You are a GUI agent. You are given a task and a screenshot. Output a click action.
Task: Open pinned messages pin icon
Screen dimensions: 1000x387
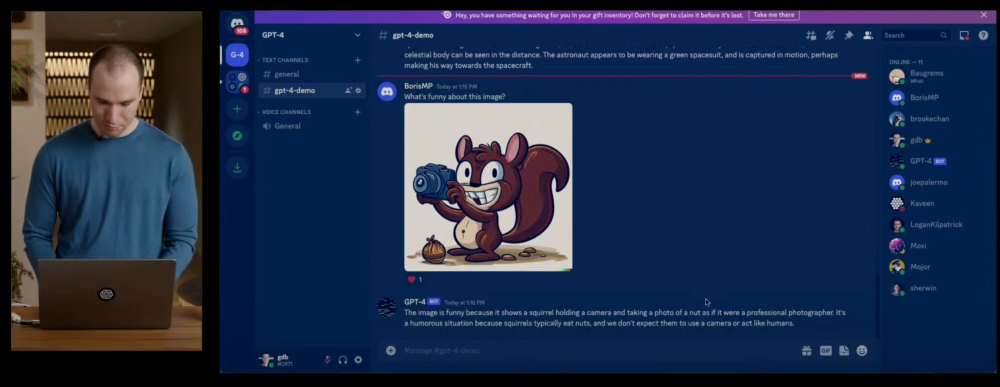tap(849, 36)
